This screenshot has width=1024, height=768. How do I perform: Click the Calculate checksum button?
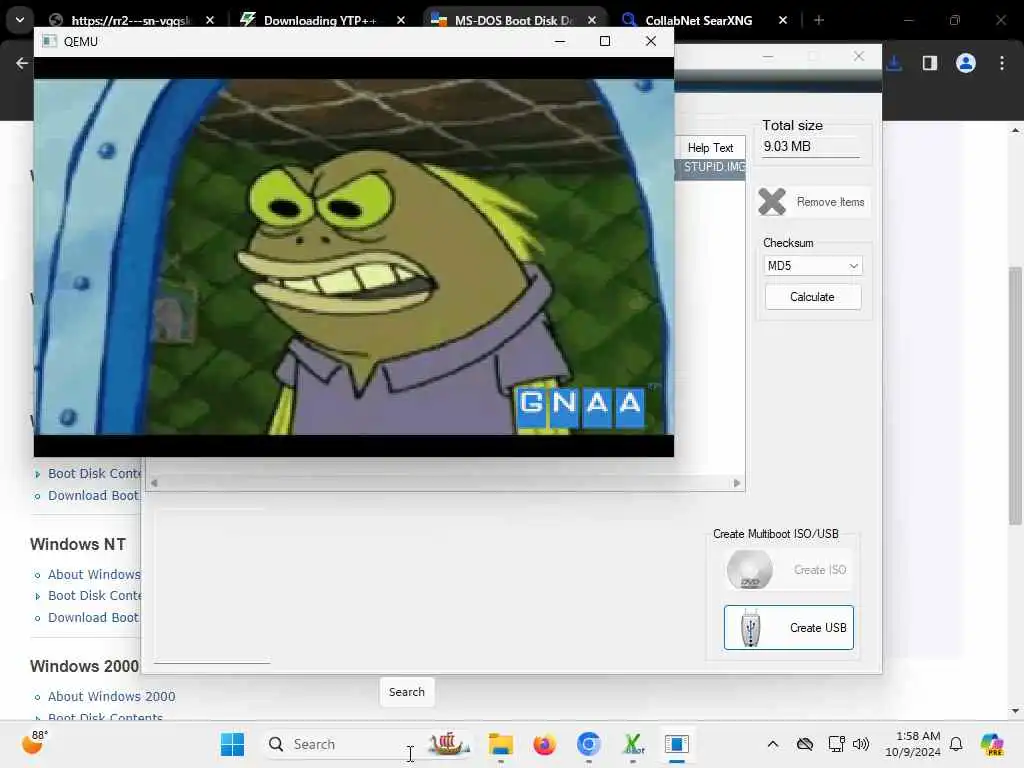[812, 297]
